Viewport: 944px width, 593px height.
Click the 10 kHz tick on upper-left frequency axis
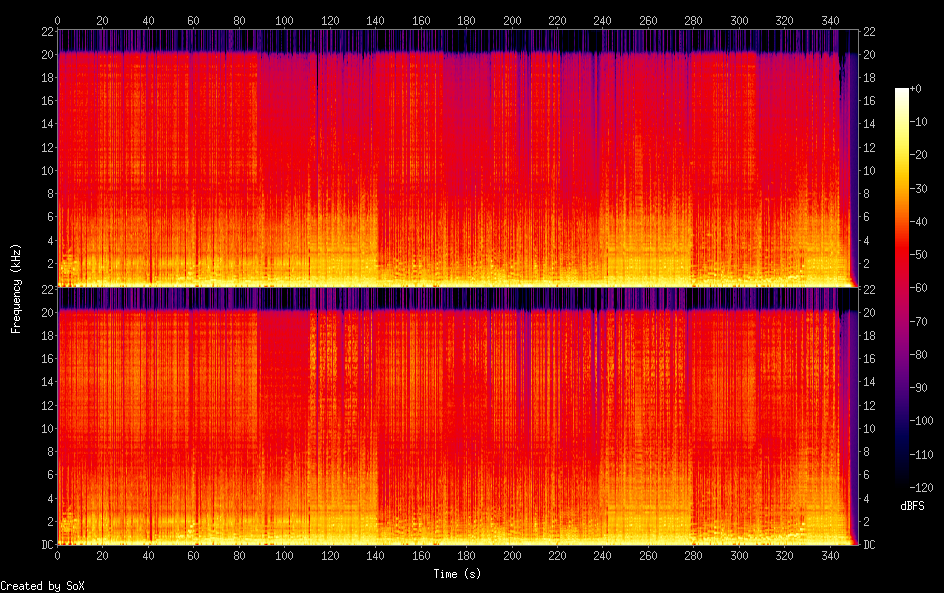(45, 170)
